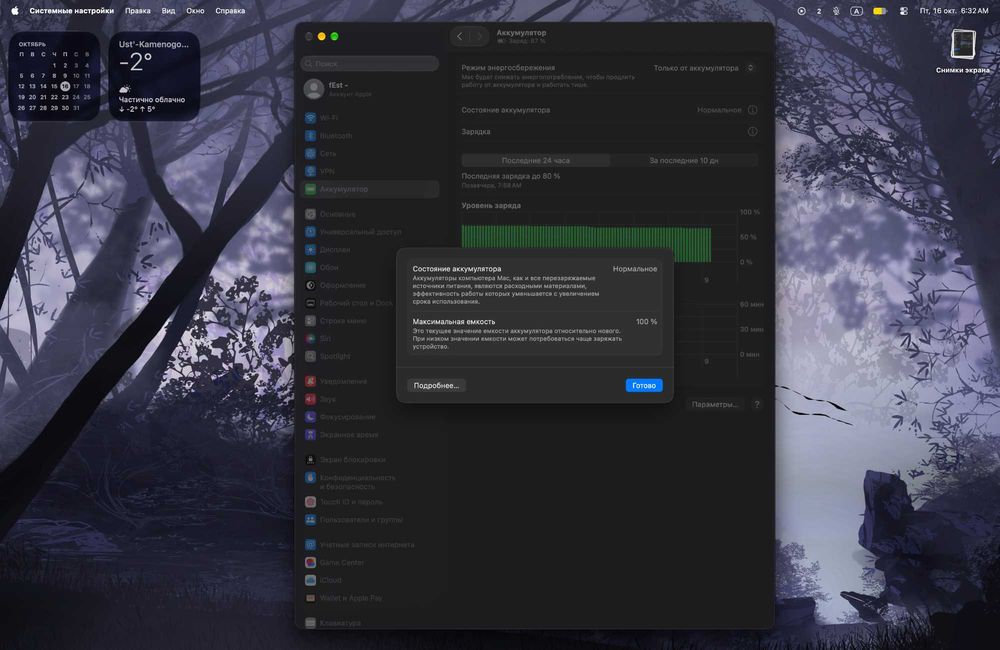Open iCloud settings in the sidebar
Image resolution: width=1000 pixels, height=650 pixels.
(x=370, y=580)
